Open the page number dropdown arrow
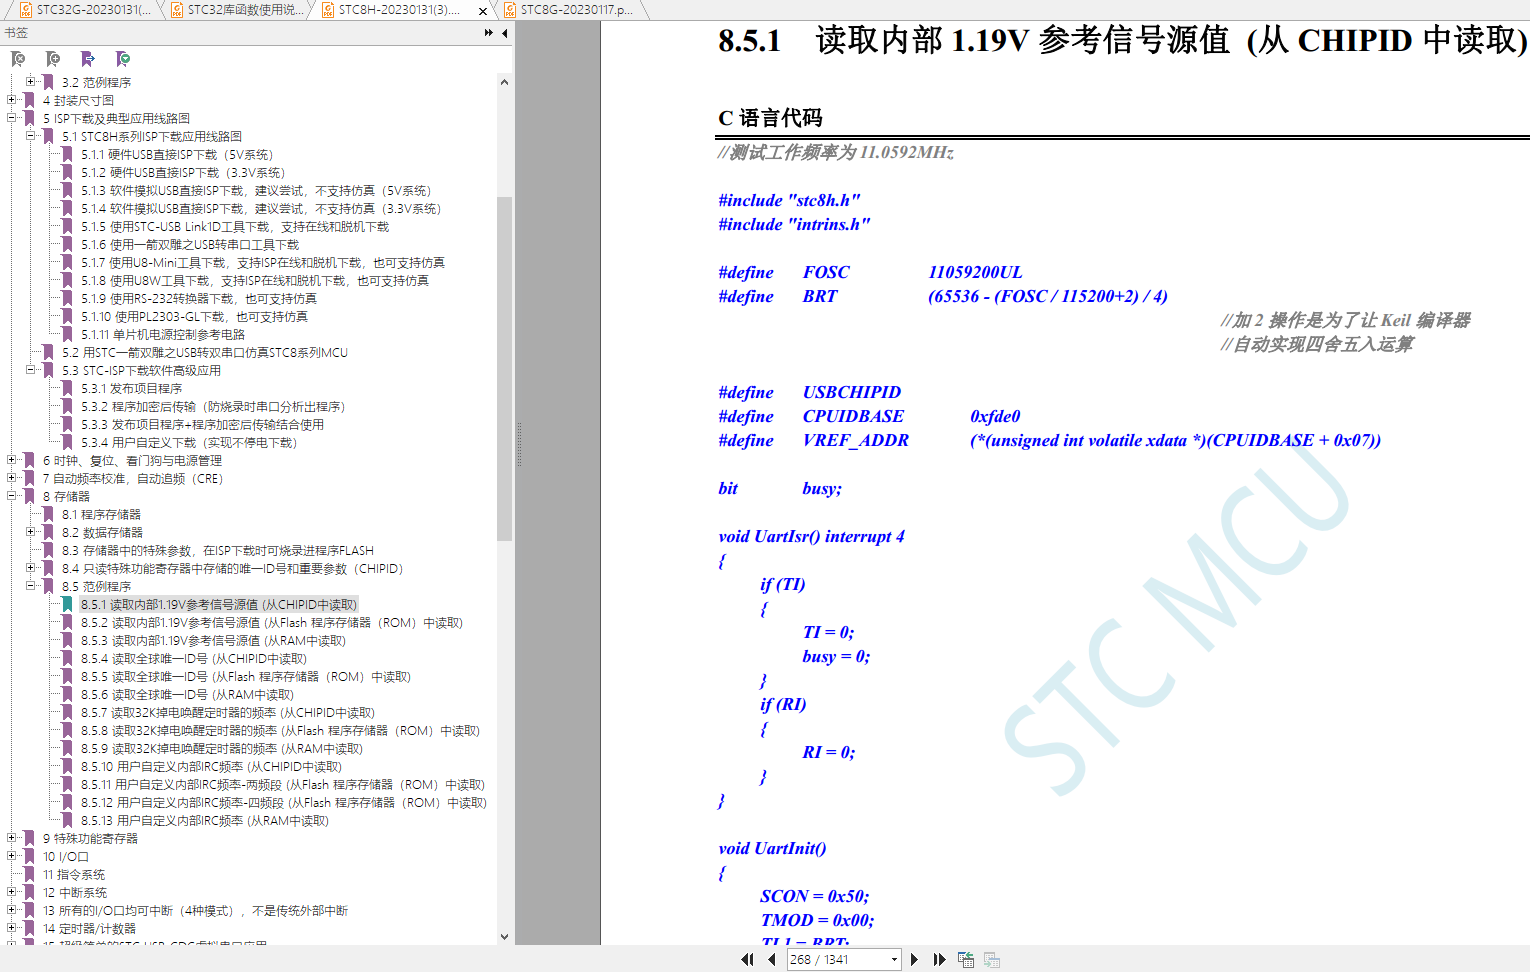The height and width of the screenshot is (972, 1530). click(x=894, y=960)
